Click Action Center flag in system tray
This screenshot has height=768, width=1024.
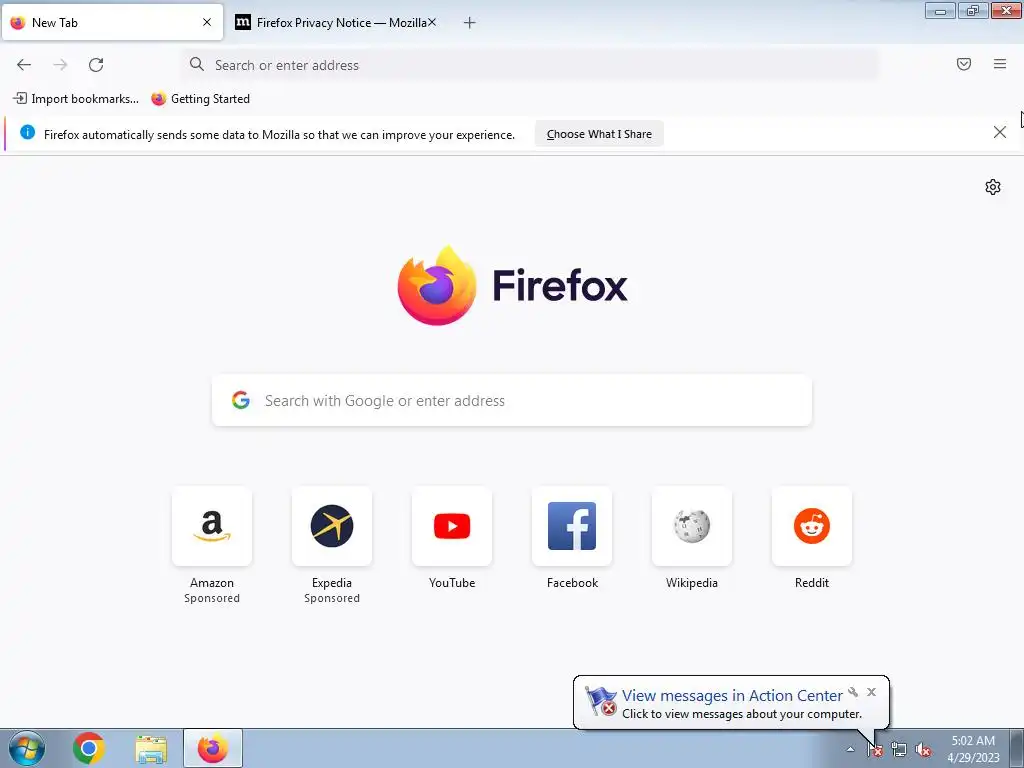tap(874, 750)
